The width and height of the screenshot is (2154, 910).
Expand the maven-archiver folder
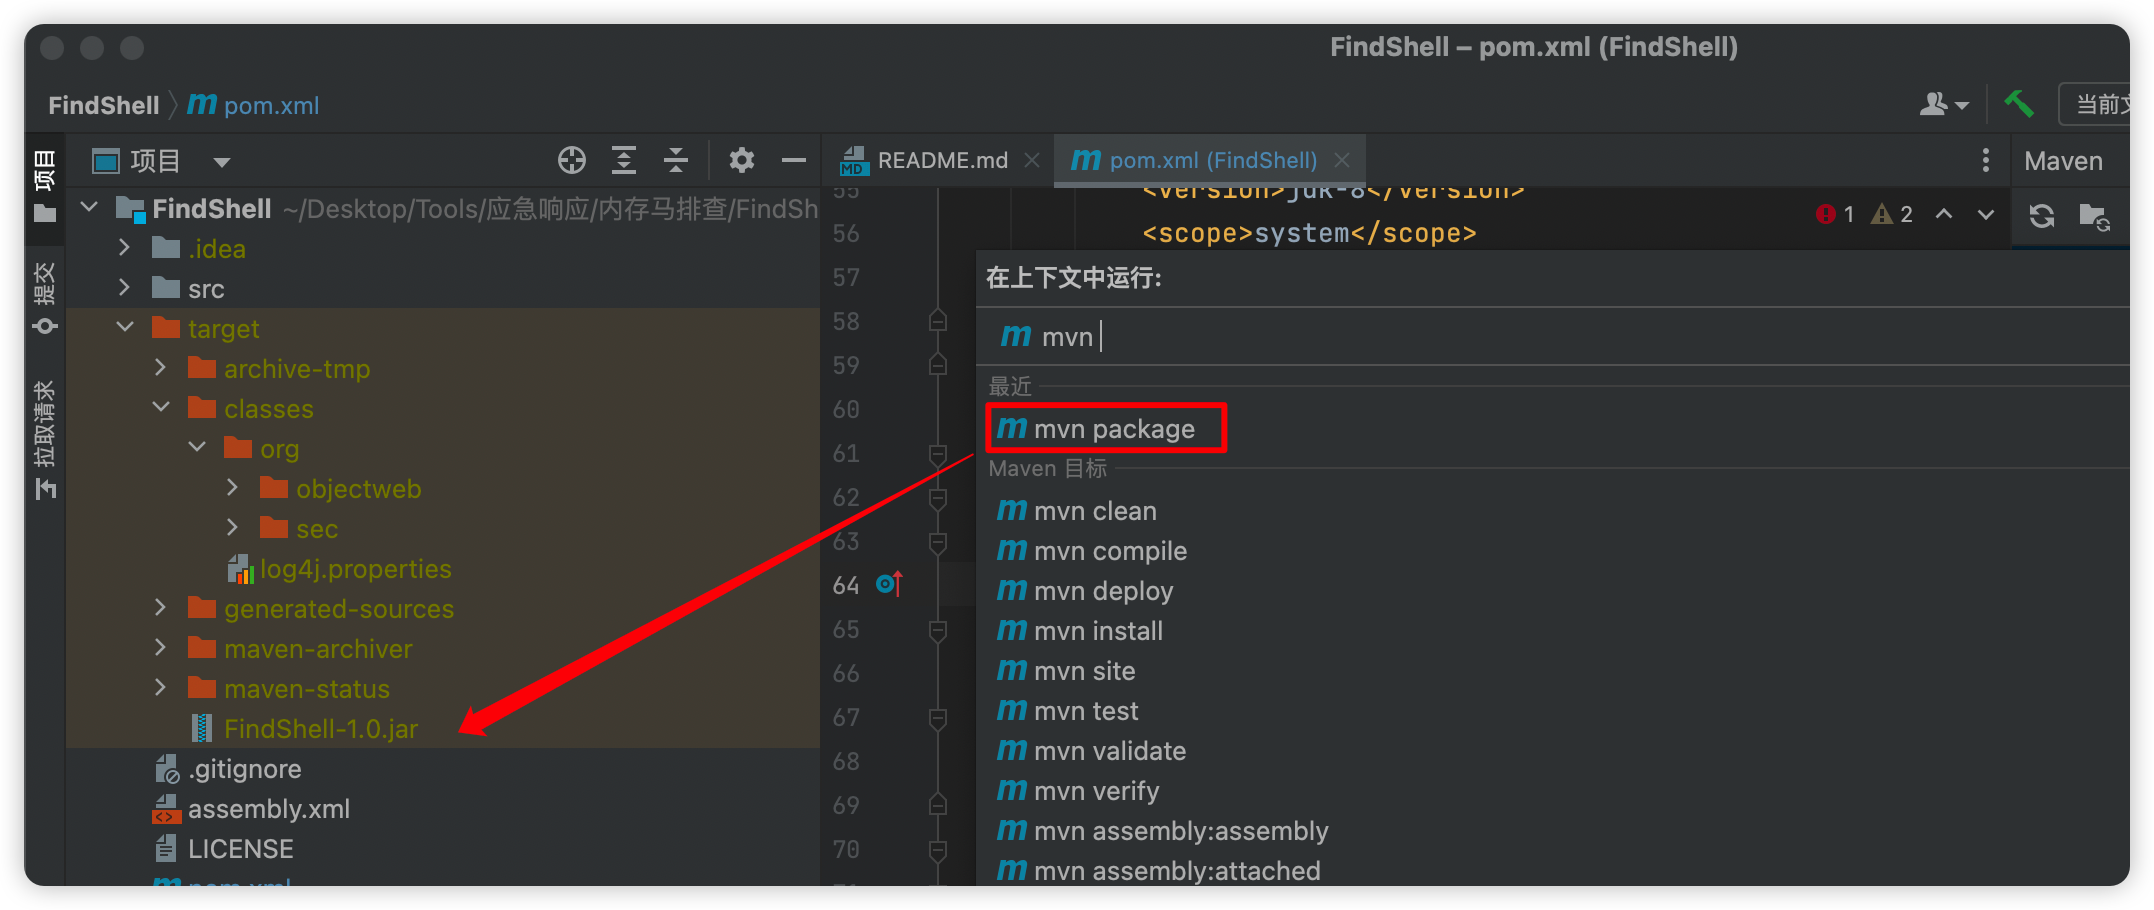[160, 648]
